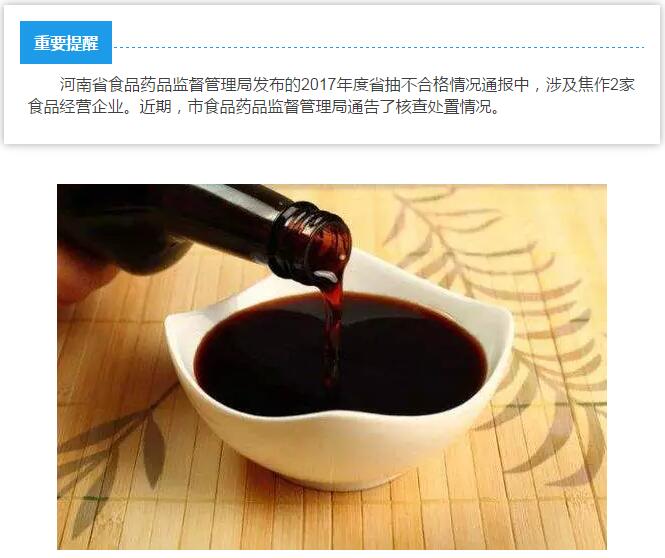
Task: Select the 2017年度 text in the notice
Action: (334, 85)
